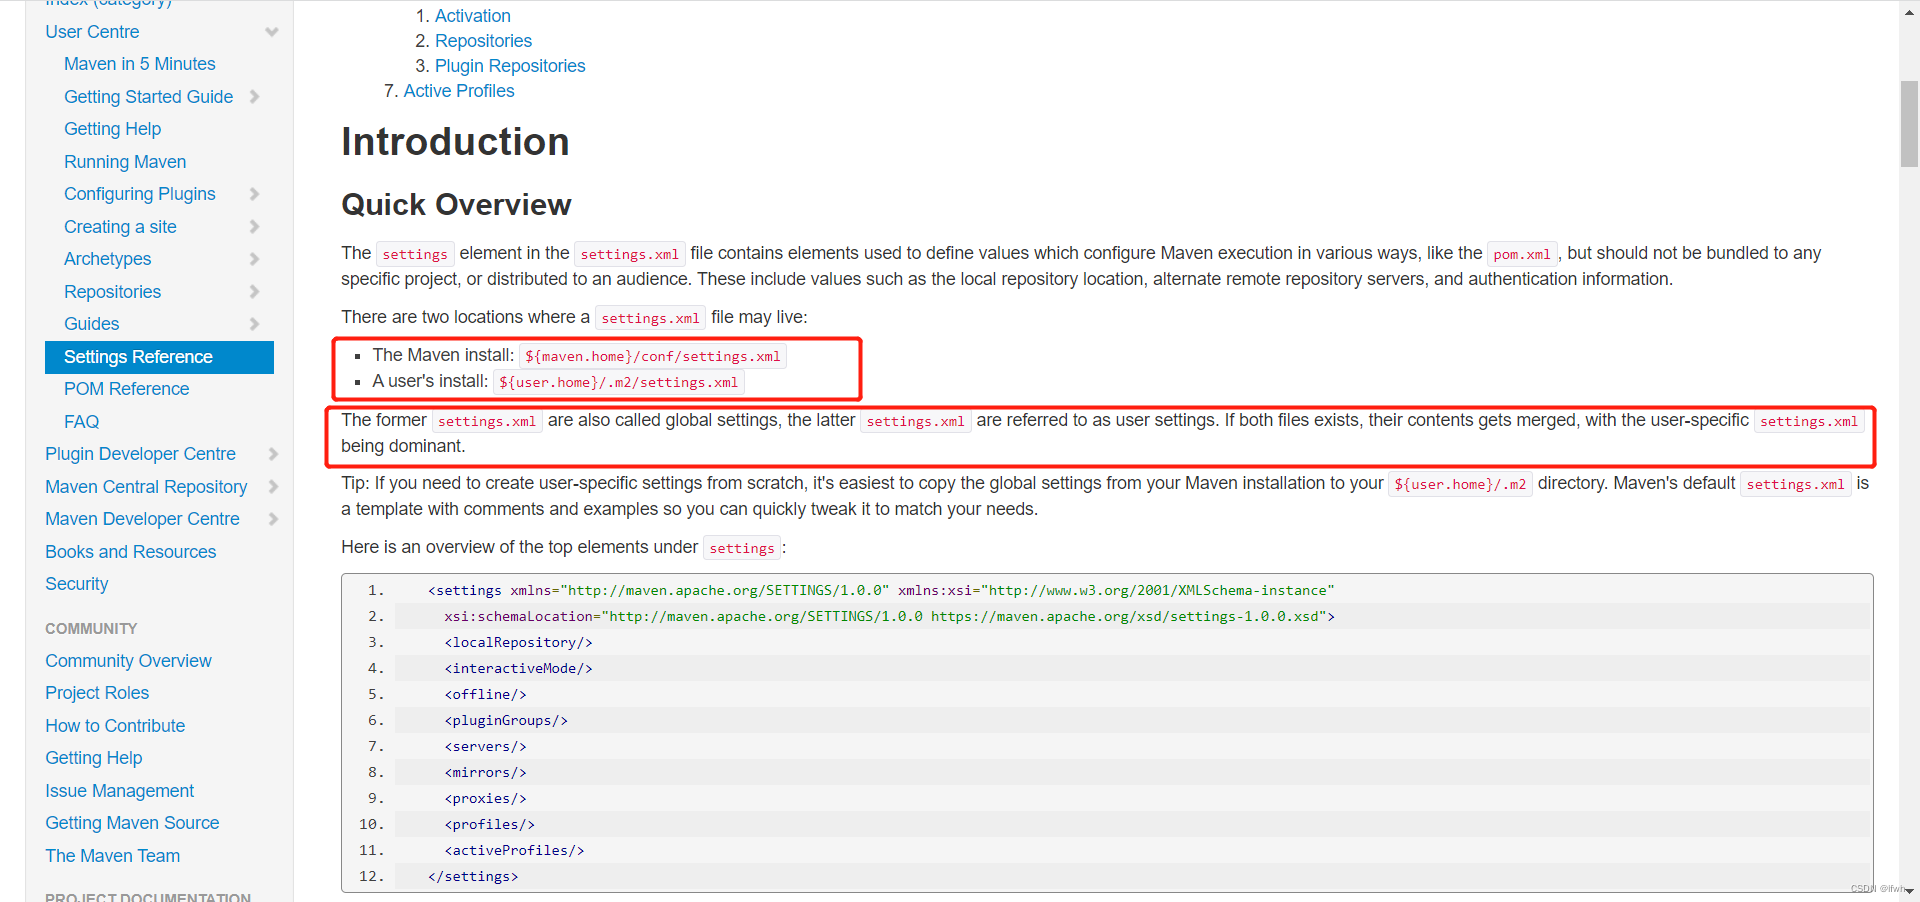Viewport: 1920px width, 902px height.
Task: Expand the Maven Developer Centre chevron
Action: pyautogui.click(x=273, y=519)
